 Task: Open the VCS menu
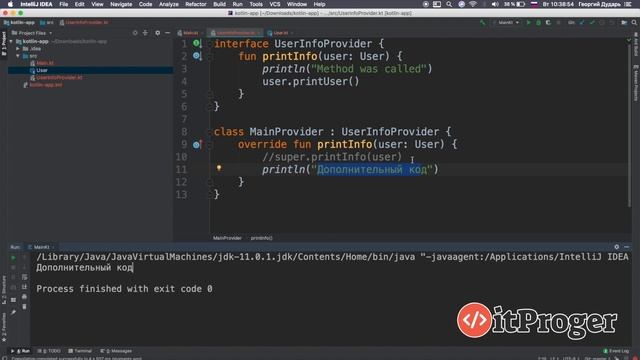tap(275, 4)
